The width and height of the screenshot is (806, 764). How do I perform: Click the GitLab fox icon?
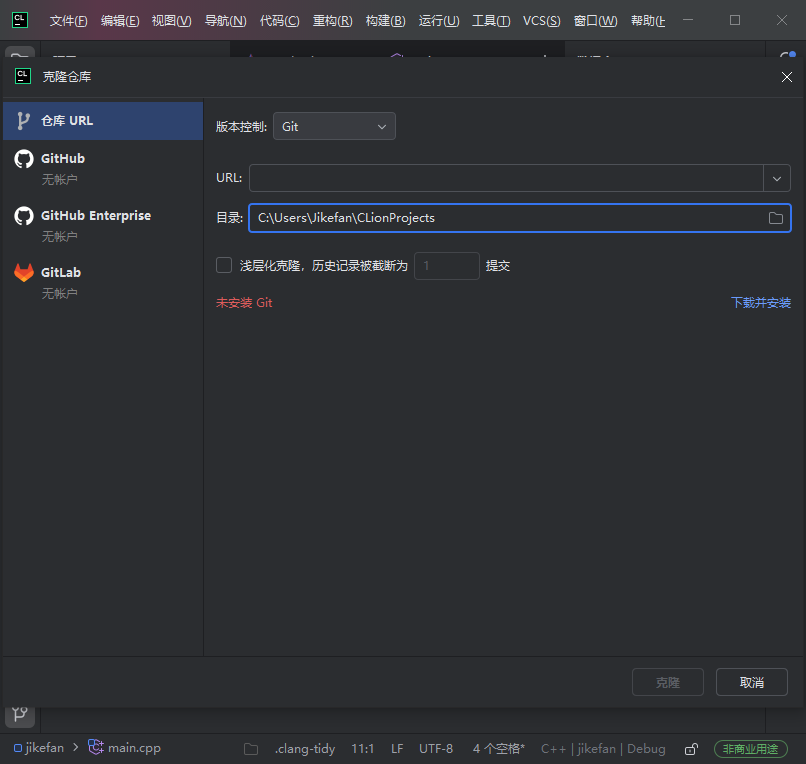pos(24,272)
